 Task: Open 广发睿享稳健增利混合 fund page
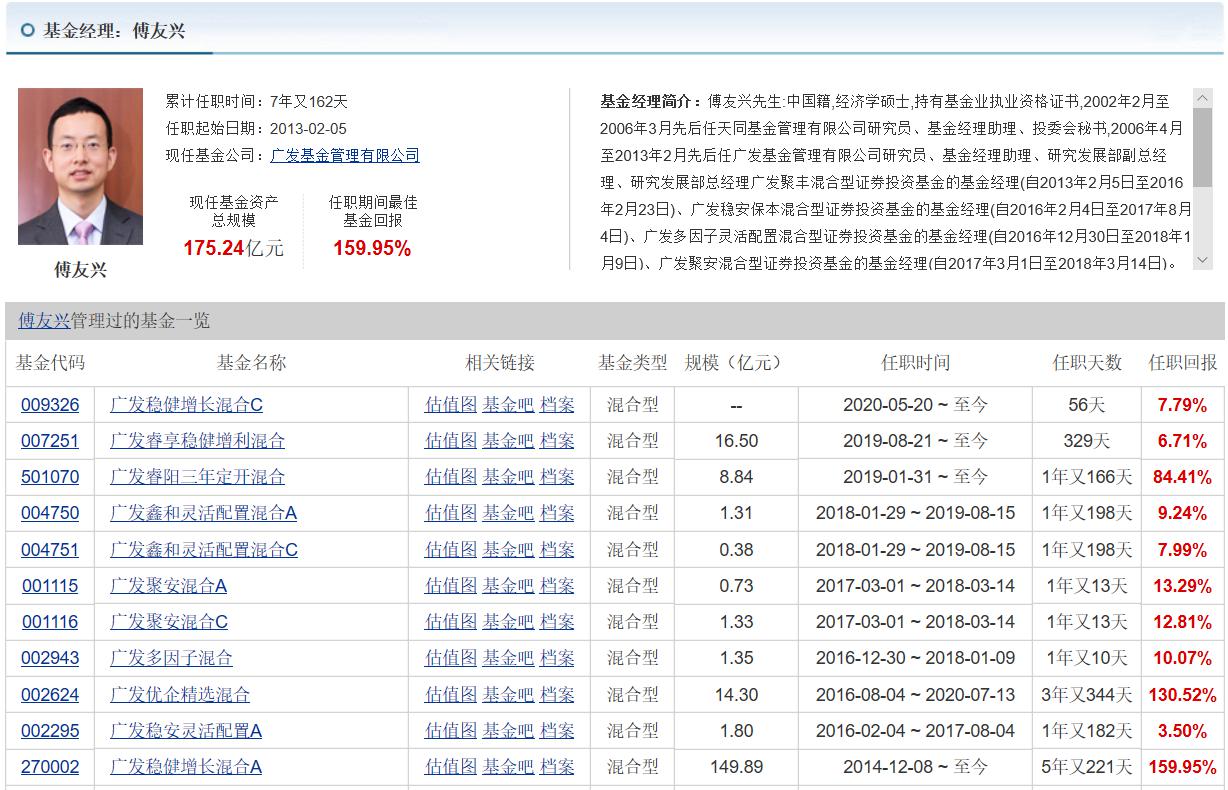tap(197, 441)
